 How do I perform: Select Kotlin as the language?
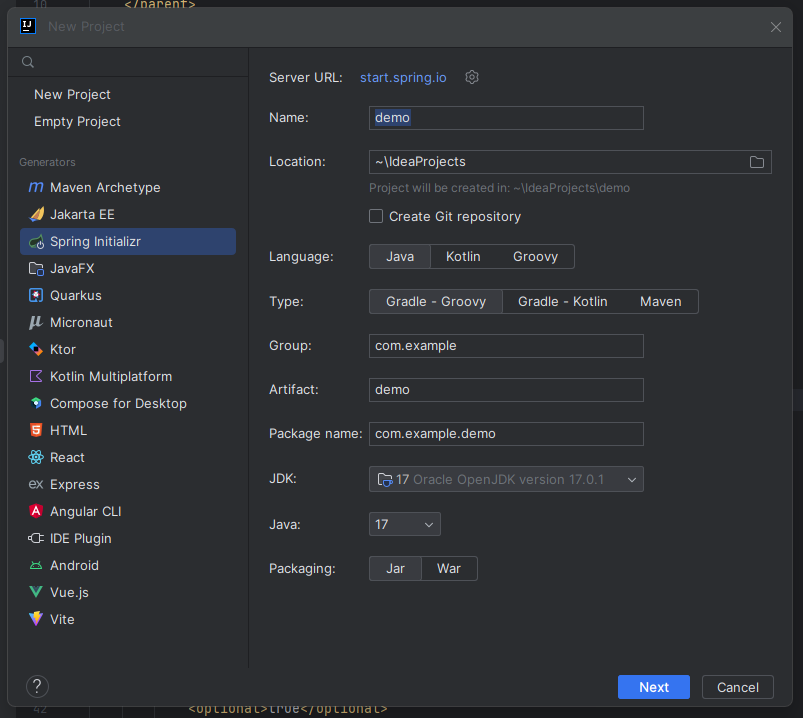463,257
